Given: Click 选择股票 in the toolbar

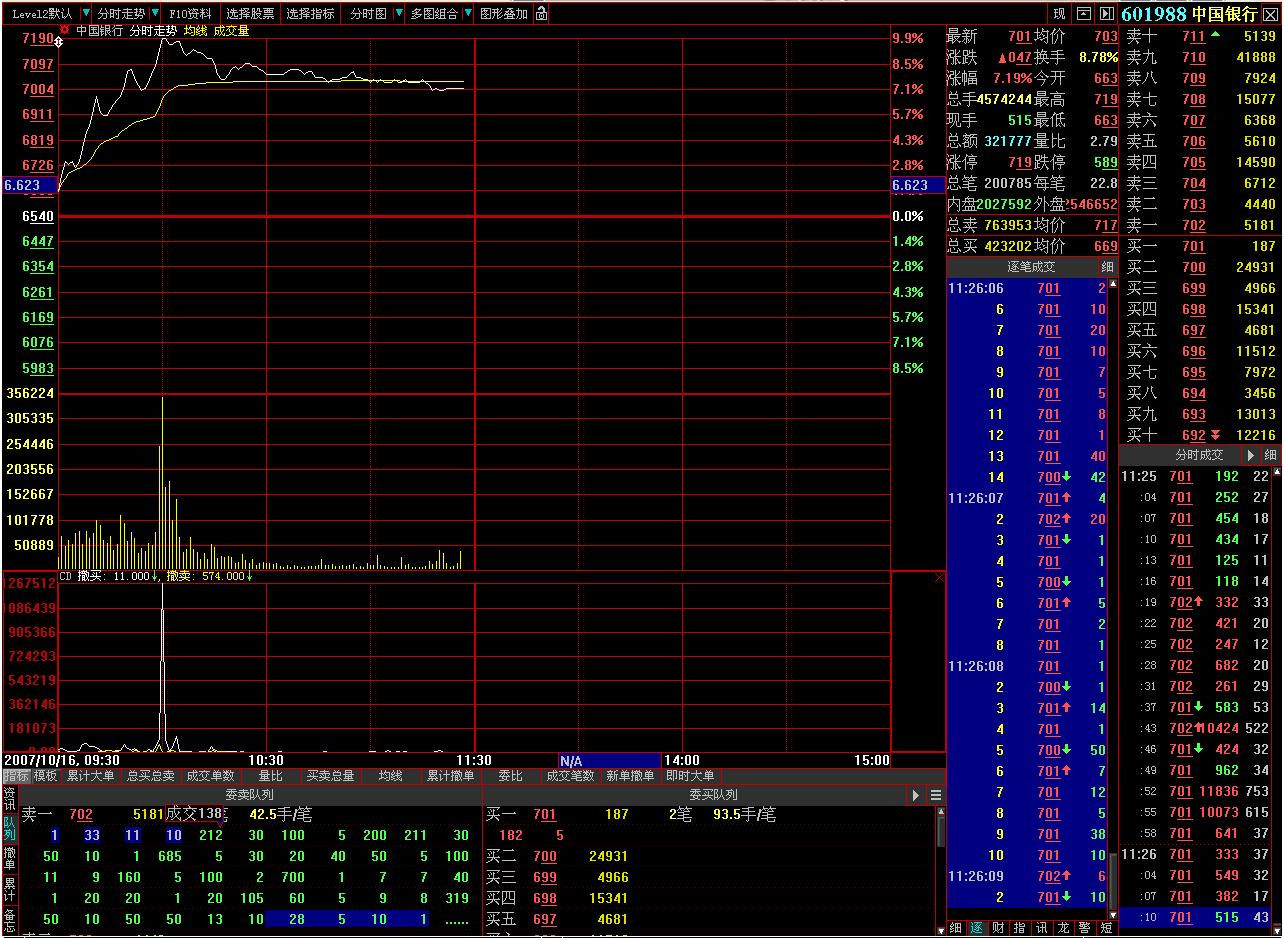Looking at the screenshot, I should [x=250, y=14].
